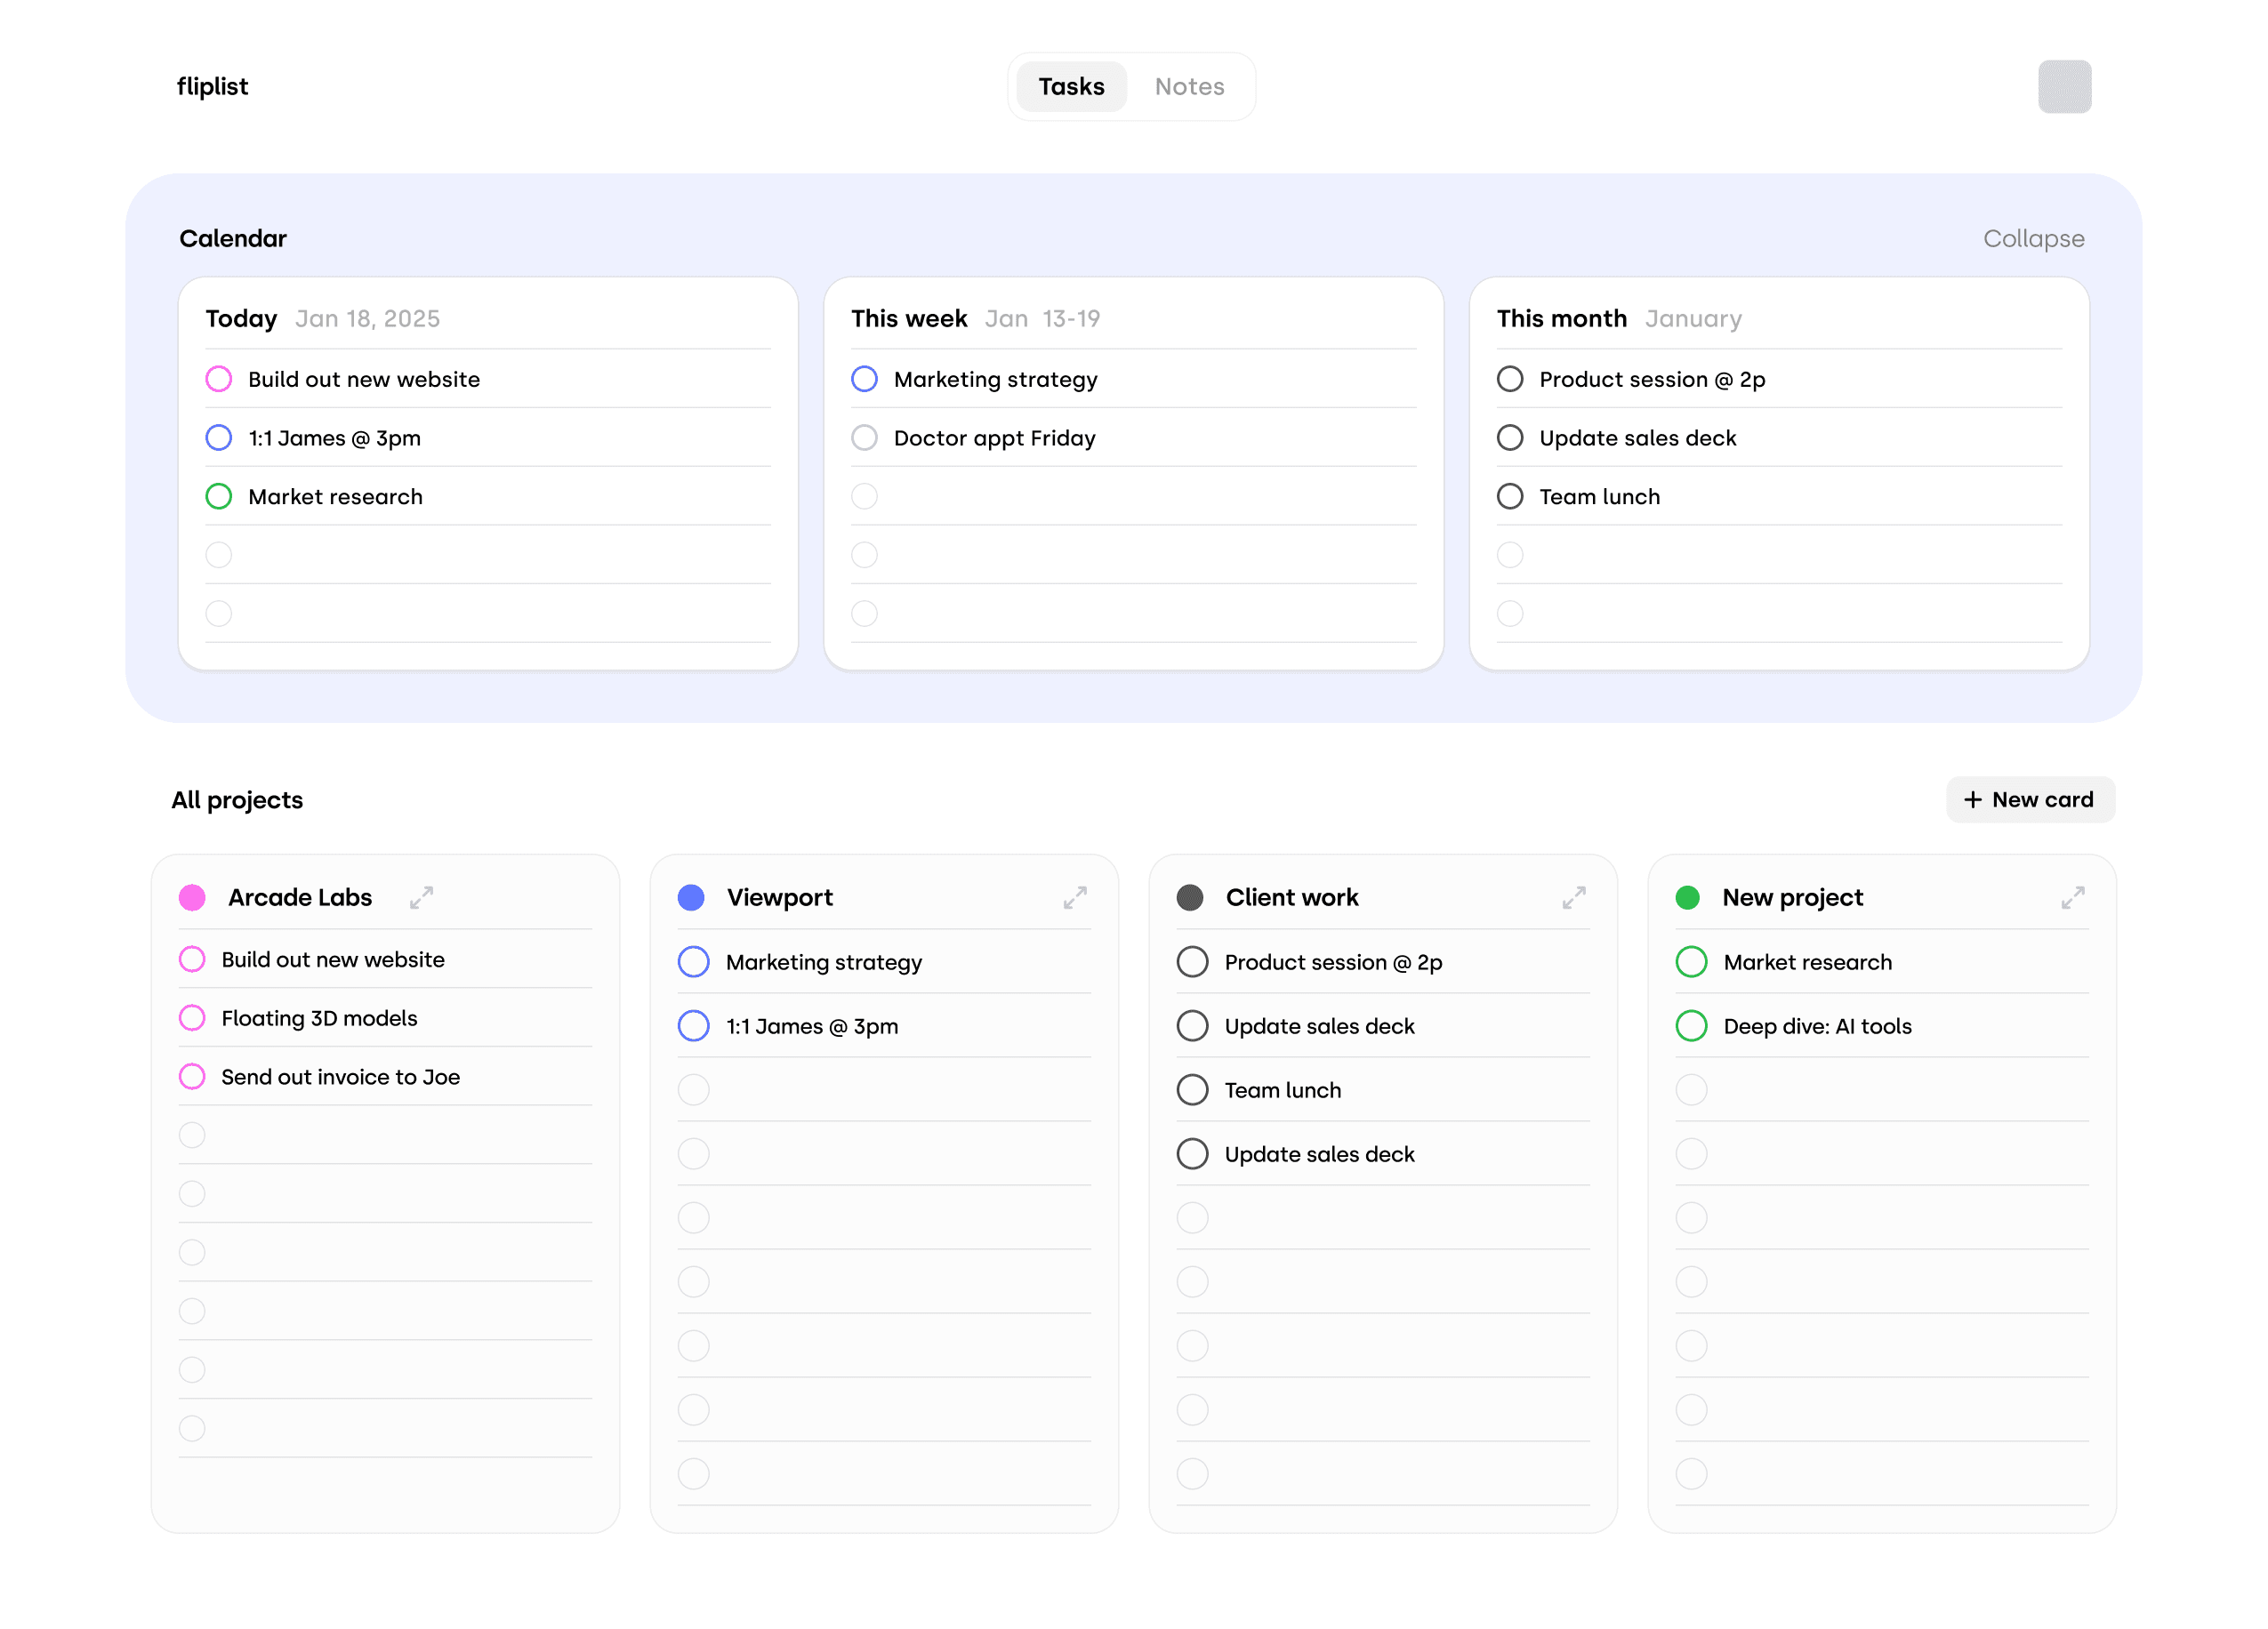
Task: Click the pink Arcade Labs color dot
Action: point(192,897)
